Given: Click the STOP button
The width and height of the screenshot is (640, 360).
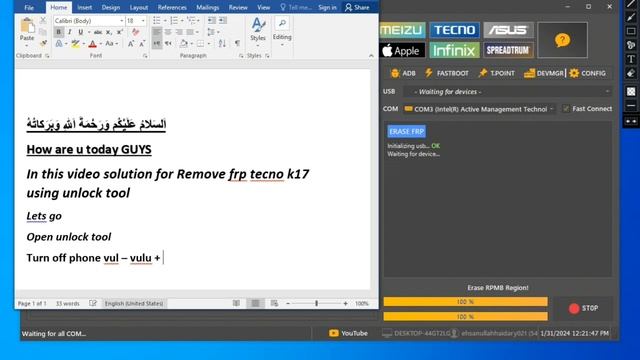Looking at the screenshot, I should pyautogui.click(x=583, y=308).
